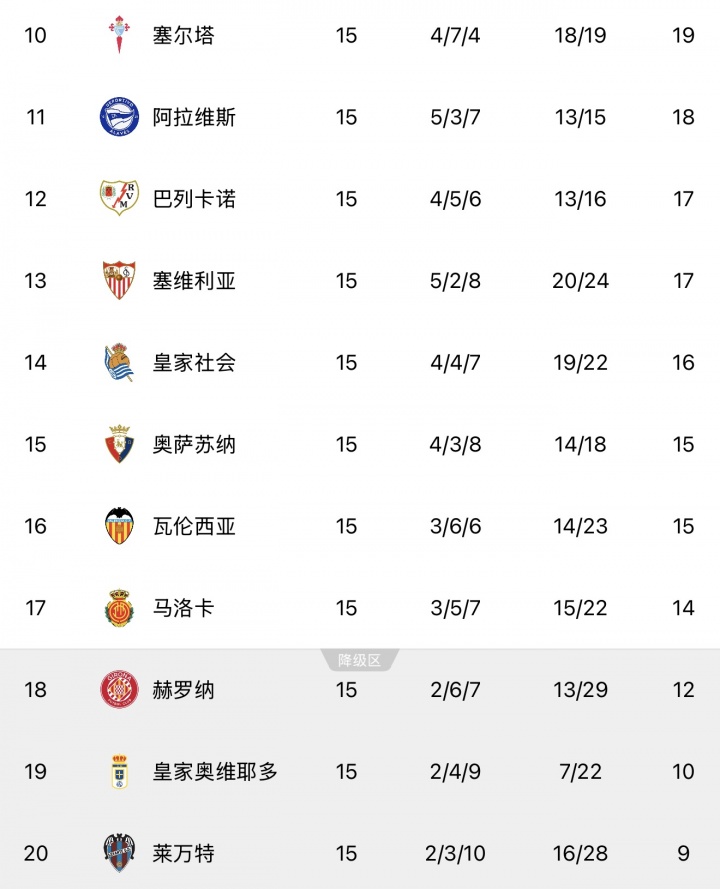Click the Osasuna club crest
This screenshot has width=720, height=889.
pyautogui.click(x=119, y=445)
